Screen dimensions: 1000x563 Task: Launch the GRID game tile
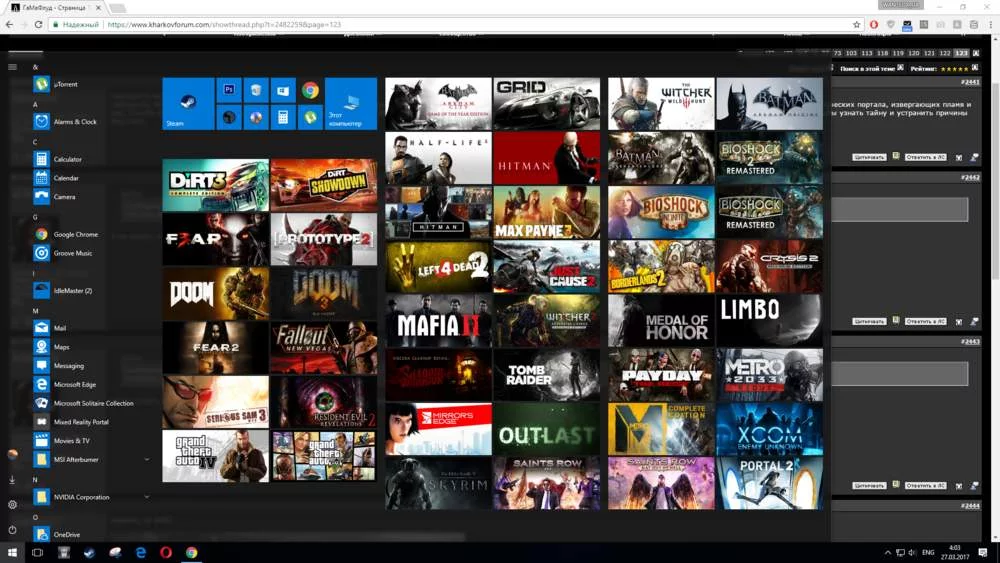(x=547, y=103)
